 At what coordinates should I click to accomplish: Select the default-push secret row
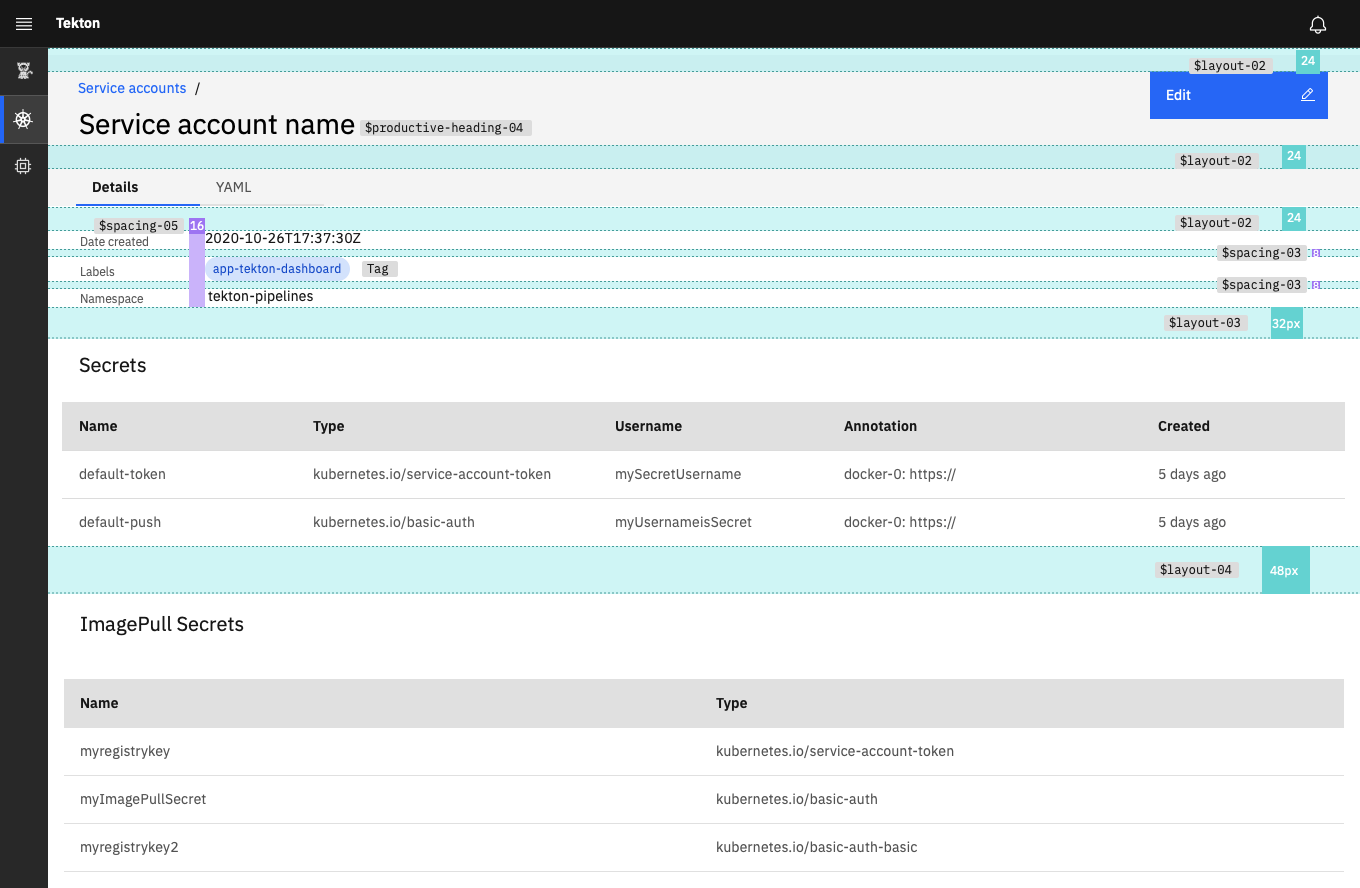[x=122, y=521]
